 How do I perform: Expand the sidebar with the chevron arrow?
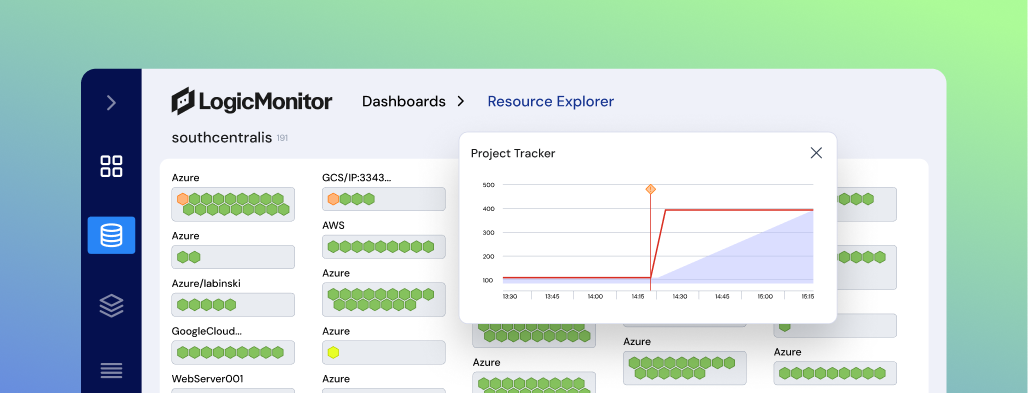click(111, 103)
